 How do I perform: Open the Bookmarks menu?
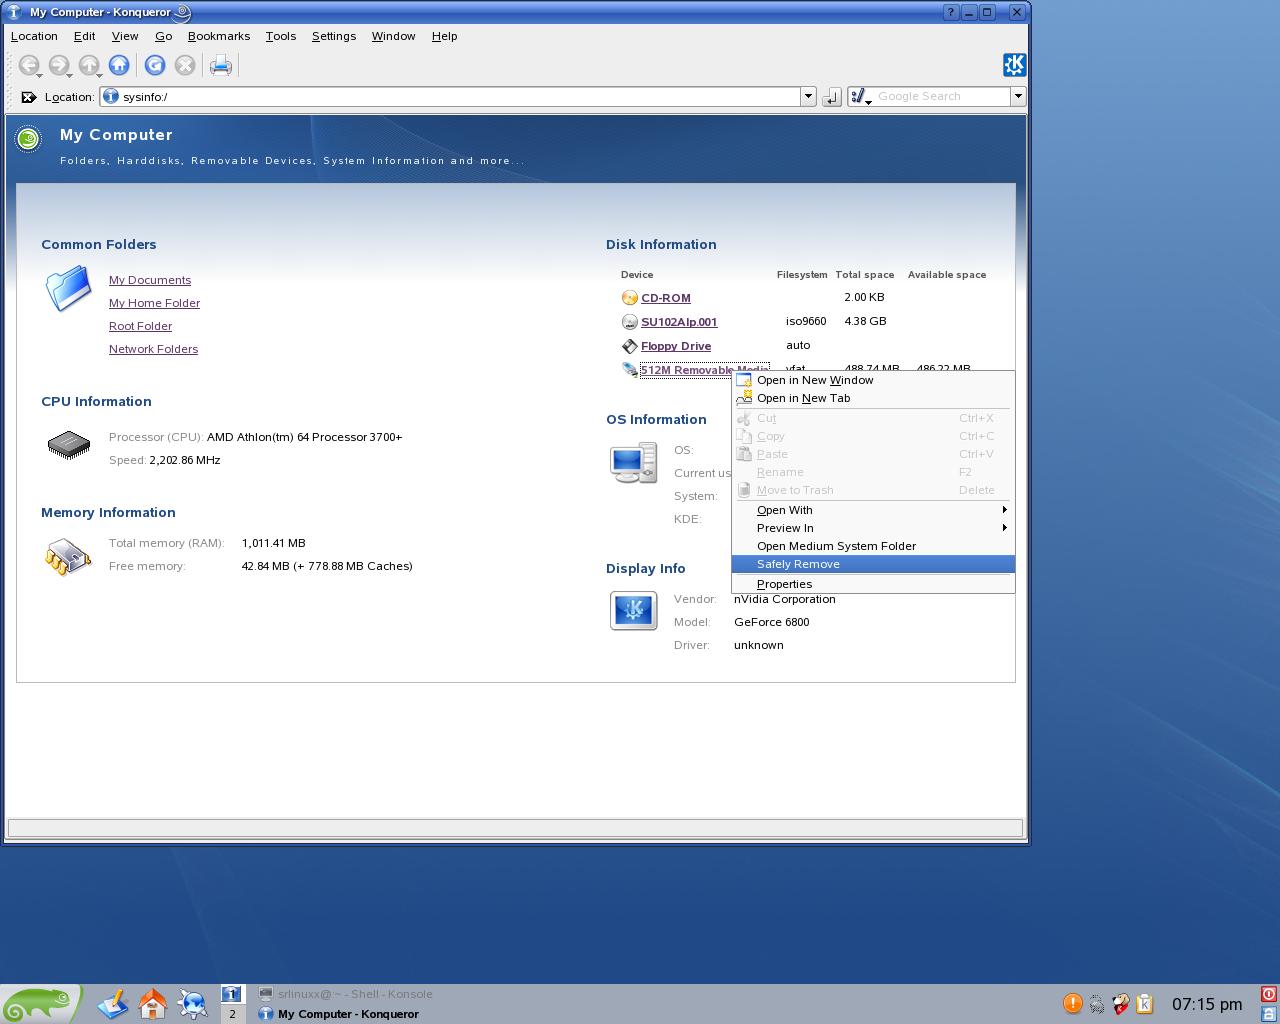[x=219, y=36]
